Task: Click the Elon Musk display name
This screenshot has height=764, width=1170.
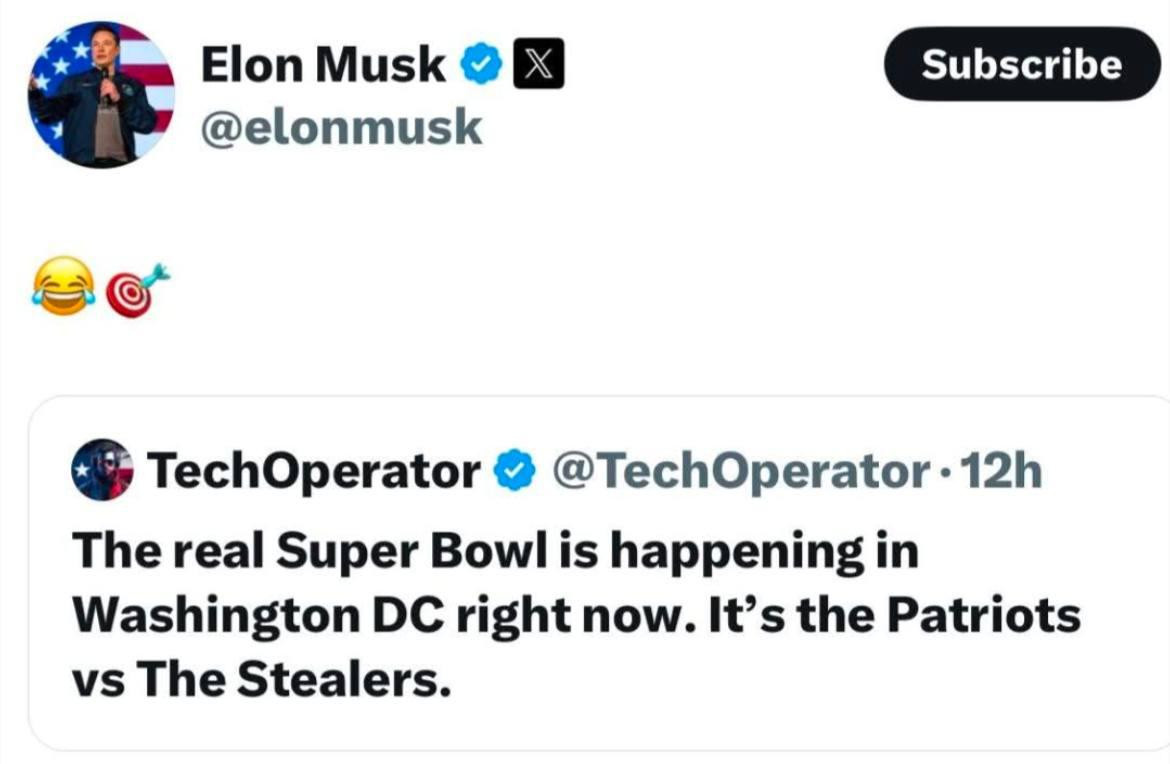Action: click(x=323, y=66)
